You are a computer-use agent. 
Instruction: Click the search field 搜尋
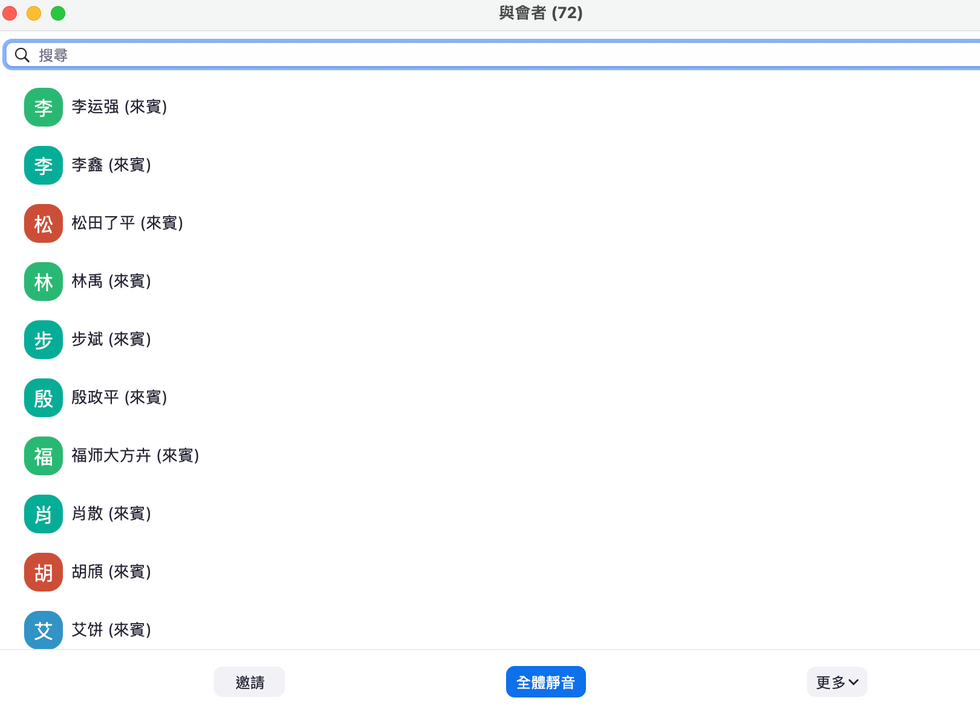pyautogui.click(x=492, y=55)
